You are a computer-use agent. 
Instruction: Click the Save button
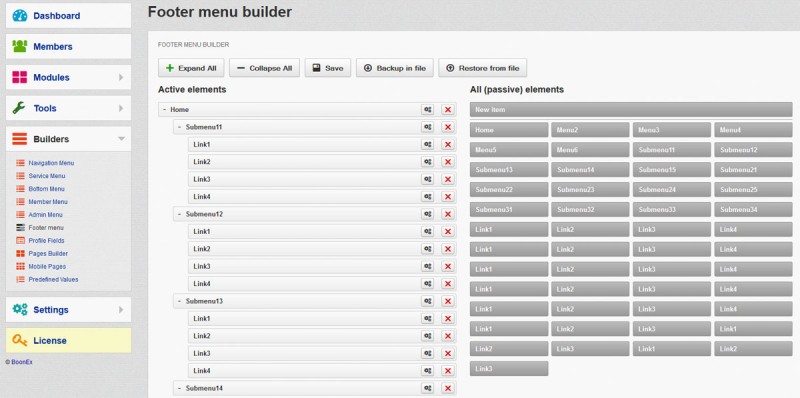328,68
